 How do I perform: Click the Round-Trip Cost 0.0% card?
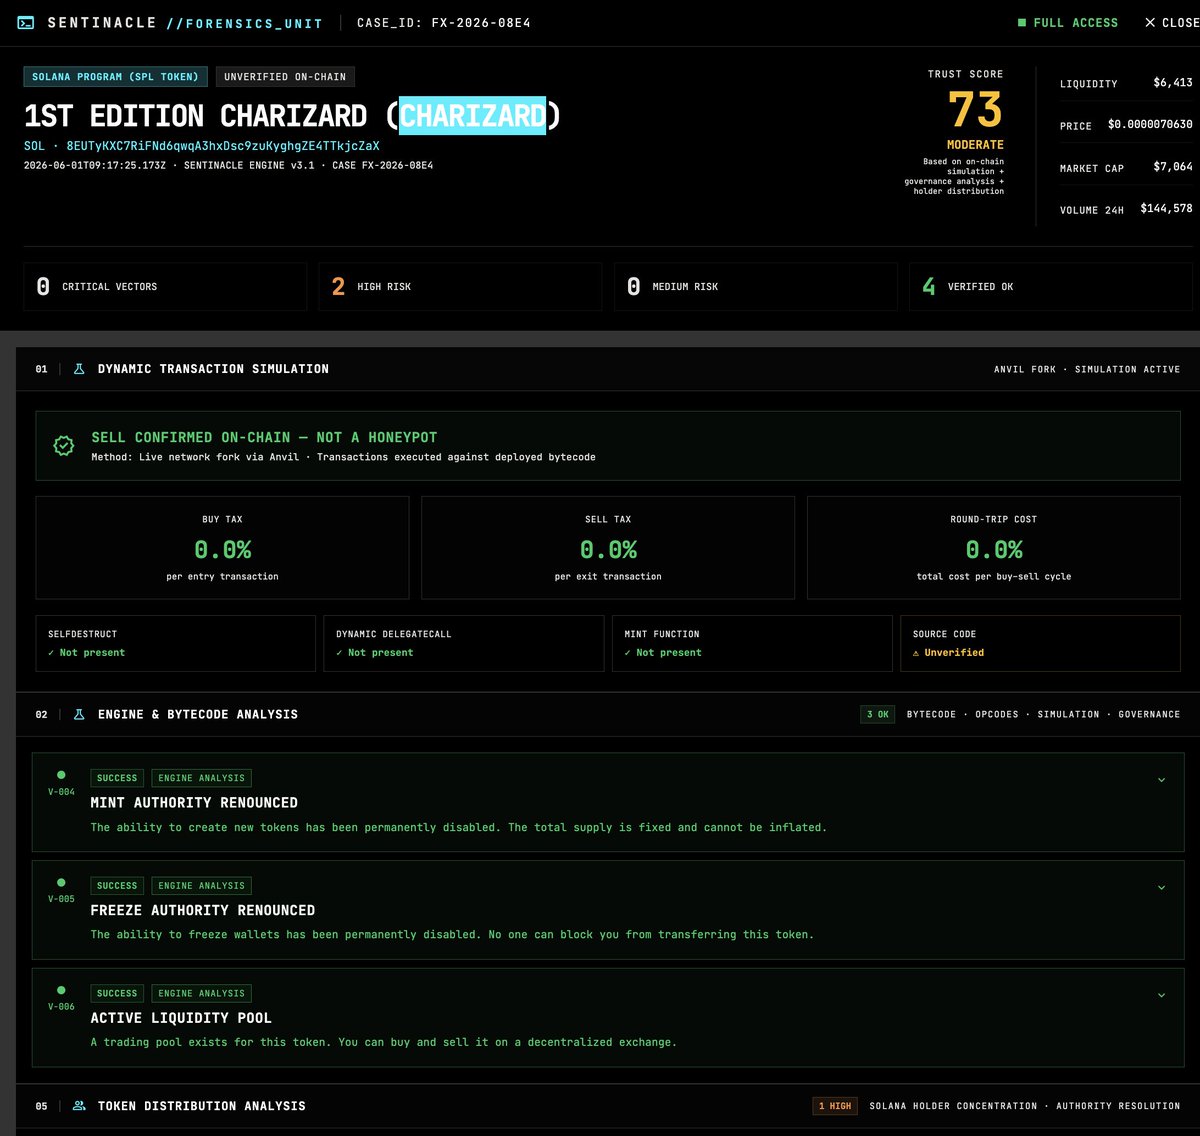tap(994, 548)
